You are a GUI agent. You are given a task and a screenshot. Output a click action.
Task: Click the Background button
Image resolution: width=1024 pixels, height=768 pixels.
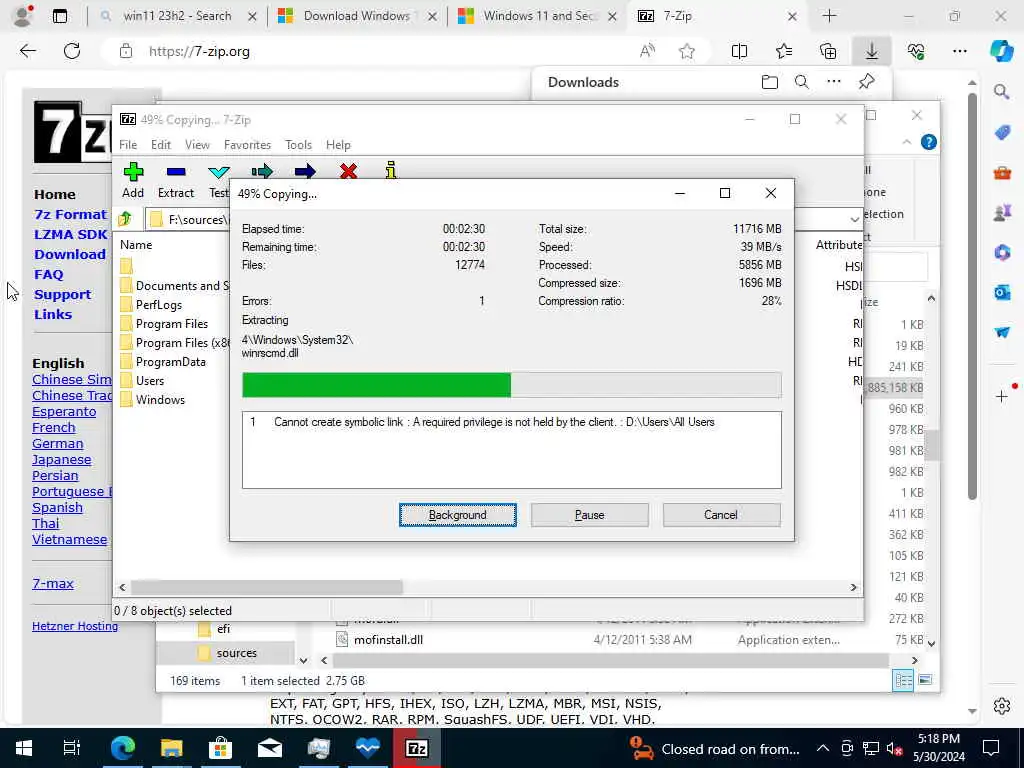click(458, 515)
